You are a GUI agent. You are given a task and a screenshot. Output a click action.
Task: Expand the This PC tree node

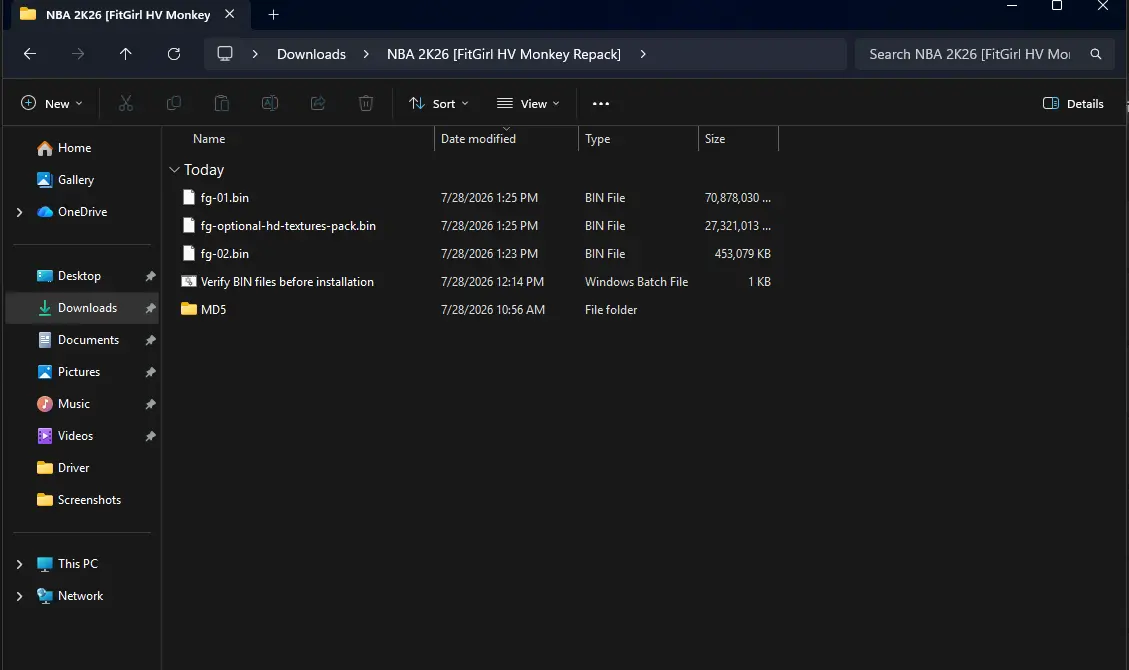pos(19,564)
